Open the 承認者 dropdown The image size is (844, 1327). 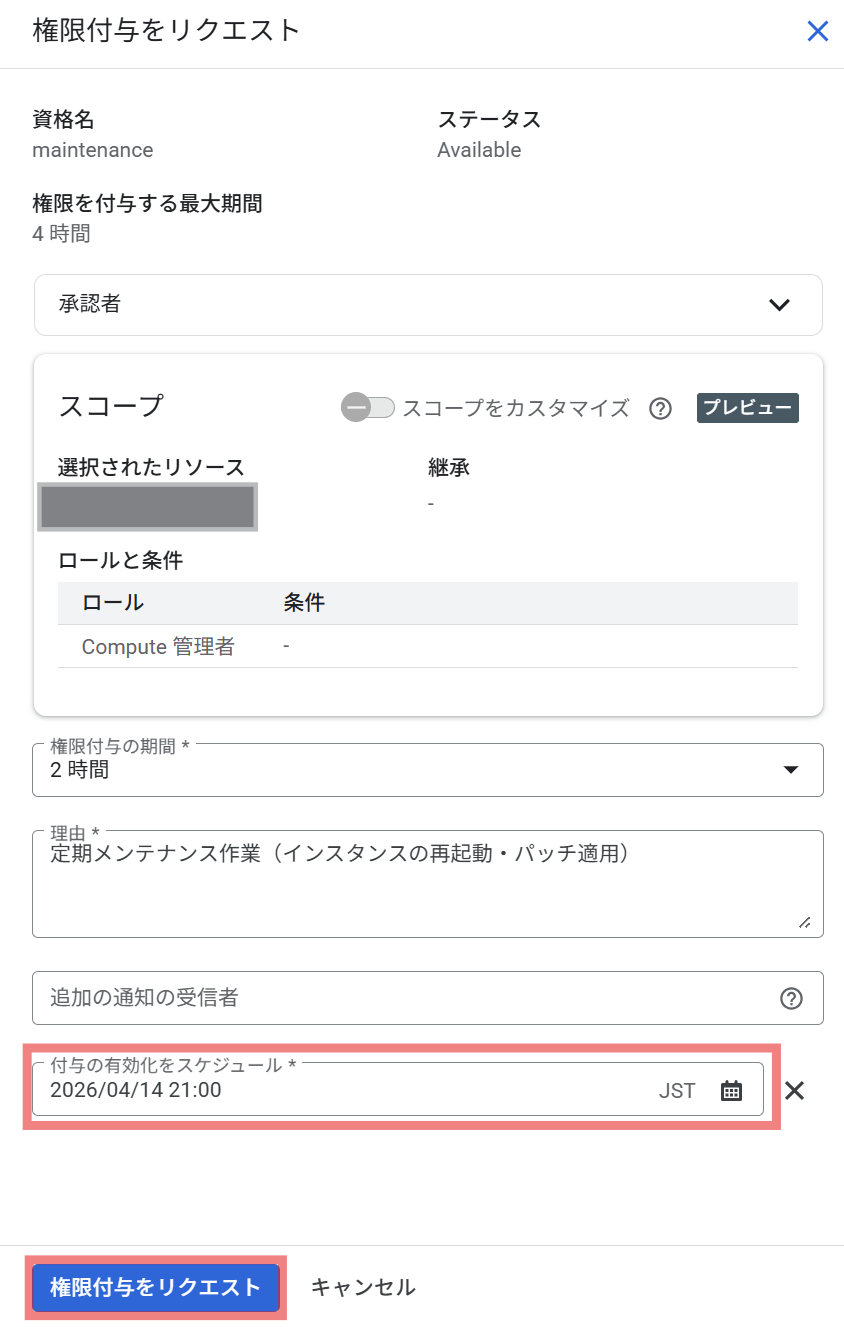(x=427, y=305)
